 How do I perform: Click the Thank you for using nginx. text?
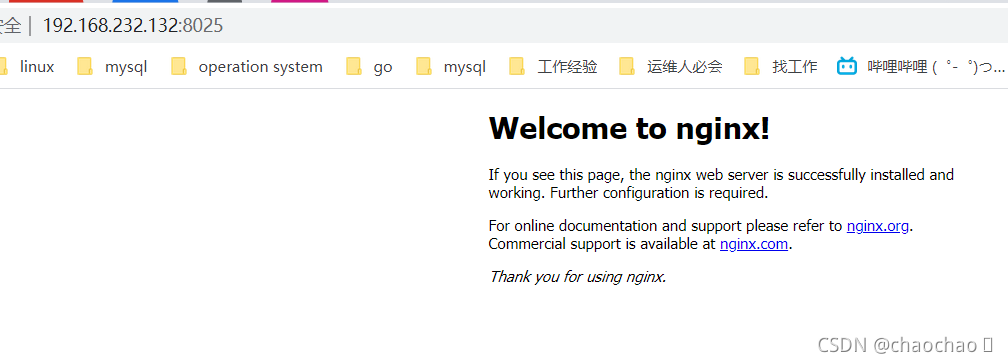point(577,277)
